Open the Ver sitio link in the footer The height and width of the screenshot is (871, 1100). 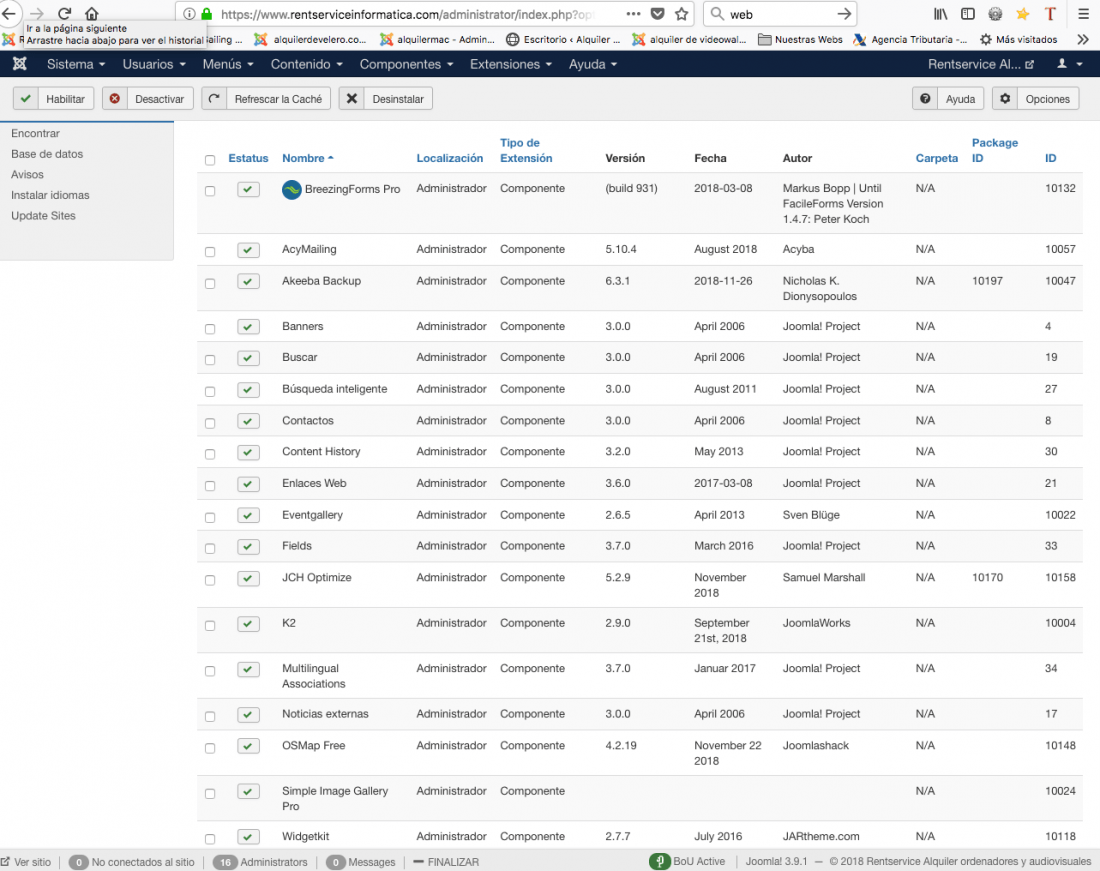tap(26, 862)
